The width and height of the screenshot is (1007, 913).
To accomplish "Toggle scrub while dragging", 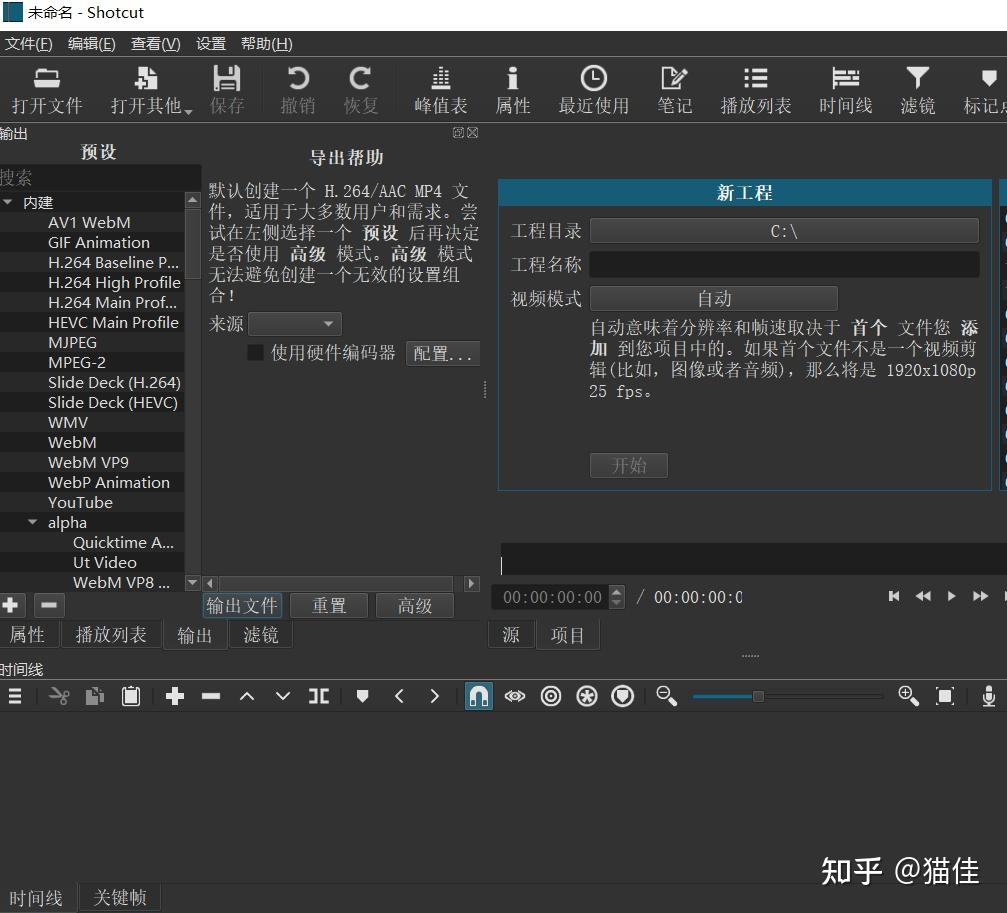I will (x=514, y=696).
